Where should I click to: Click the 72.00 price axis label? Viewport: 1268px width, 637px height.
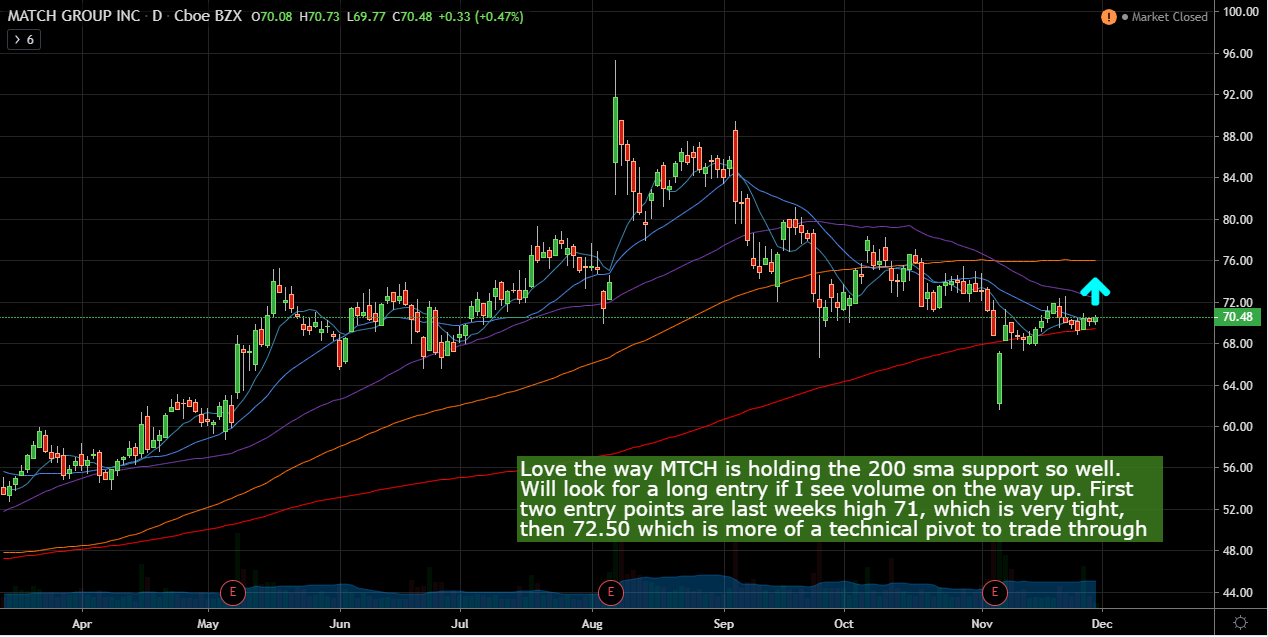[1240, 302]
